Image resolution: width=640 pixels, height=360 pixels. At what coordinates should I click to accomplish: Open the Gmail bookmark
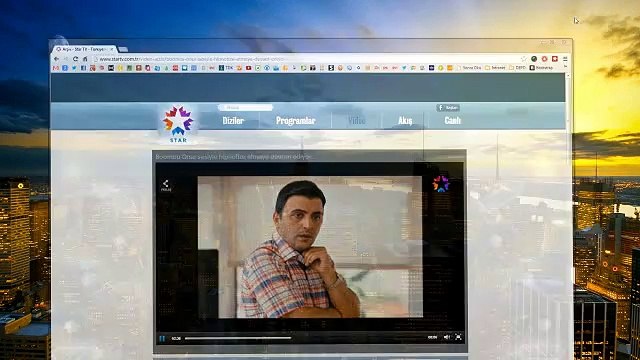point(56,68)
